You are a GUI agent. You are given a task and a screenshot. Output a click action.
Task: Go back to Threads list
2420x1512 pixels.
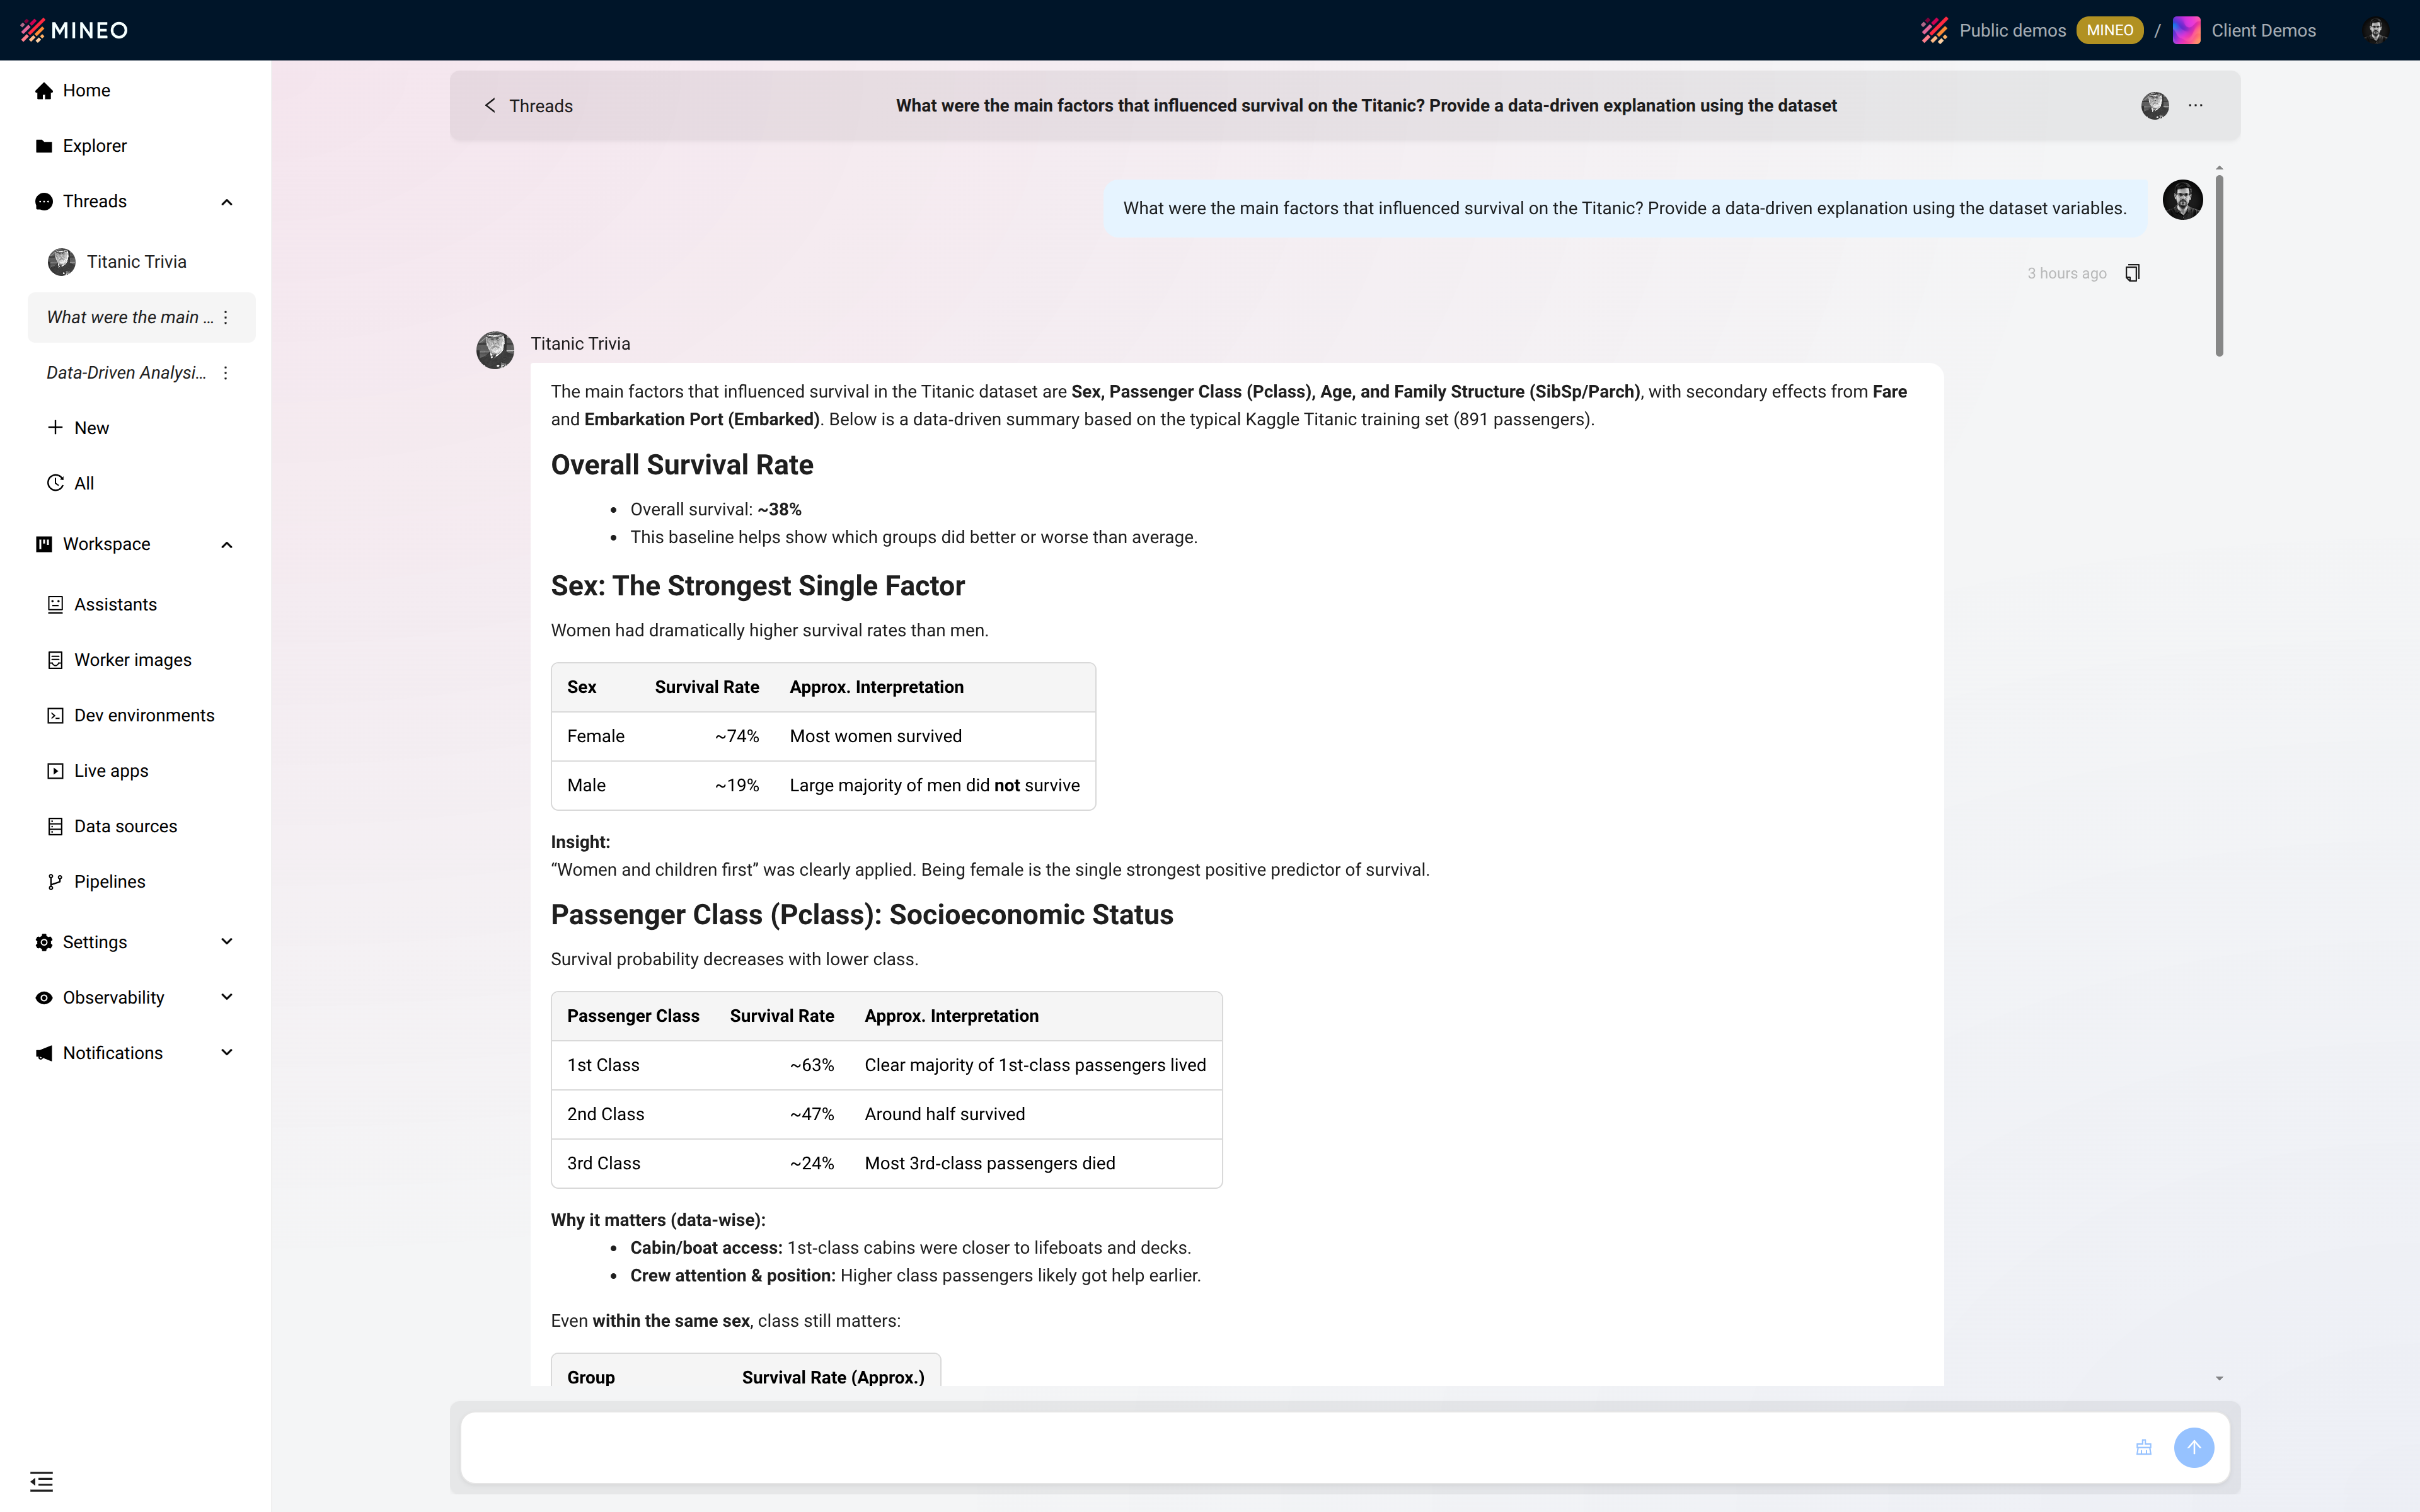click(x=528, y=106)
